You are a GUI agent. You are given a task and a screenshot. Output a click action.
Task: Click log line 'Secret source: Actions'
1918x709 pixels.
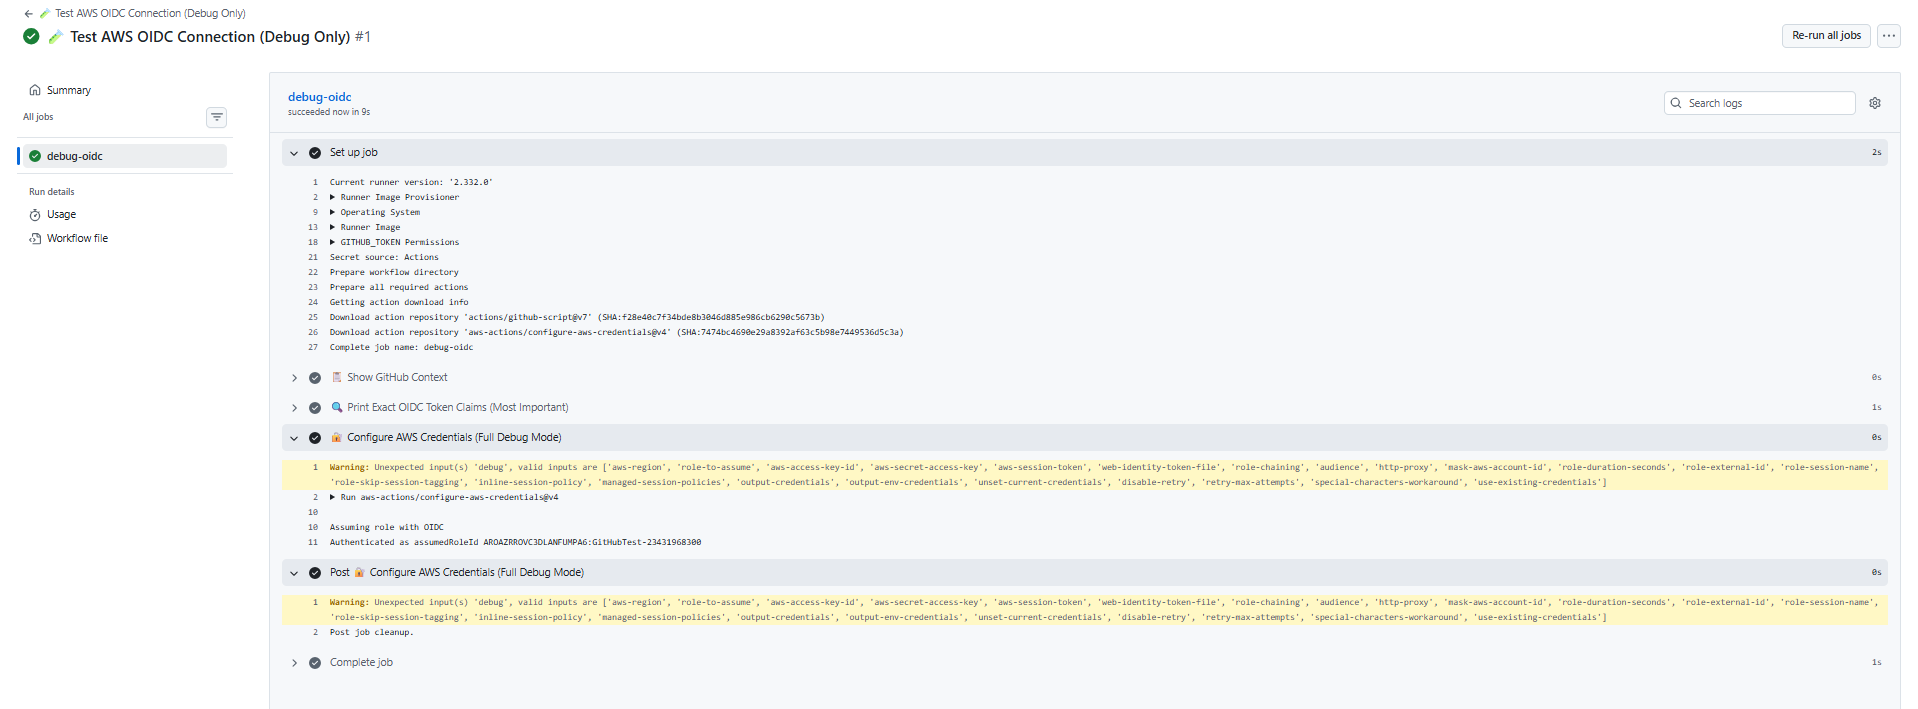(384, 257)
